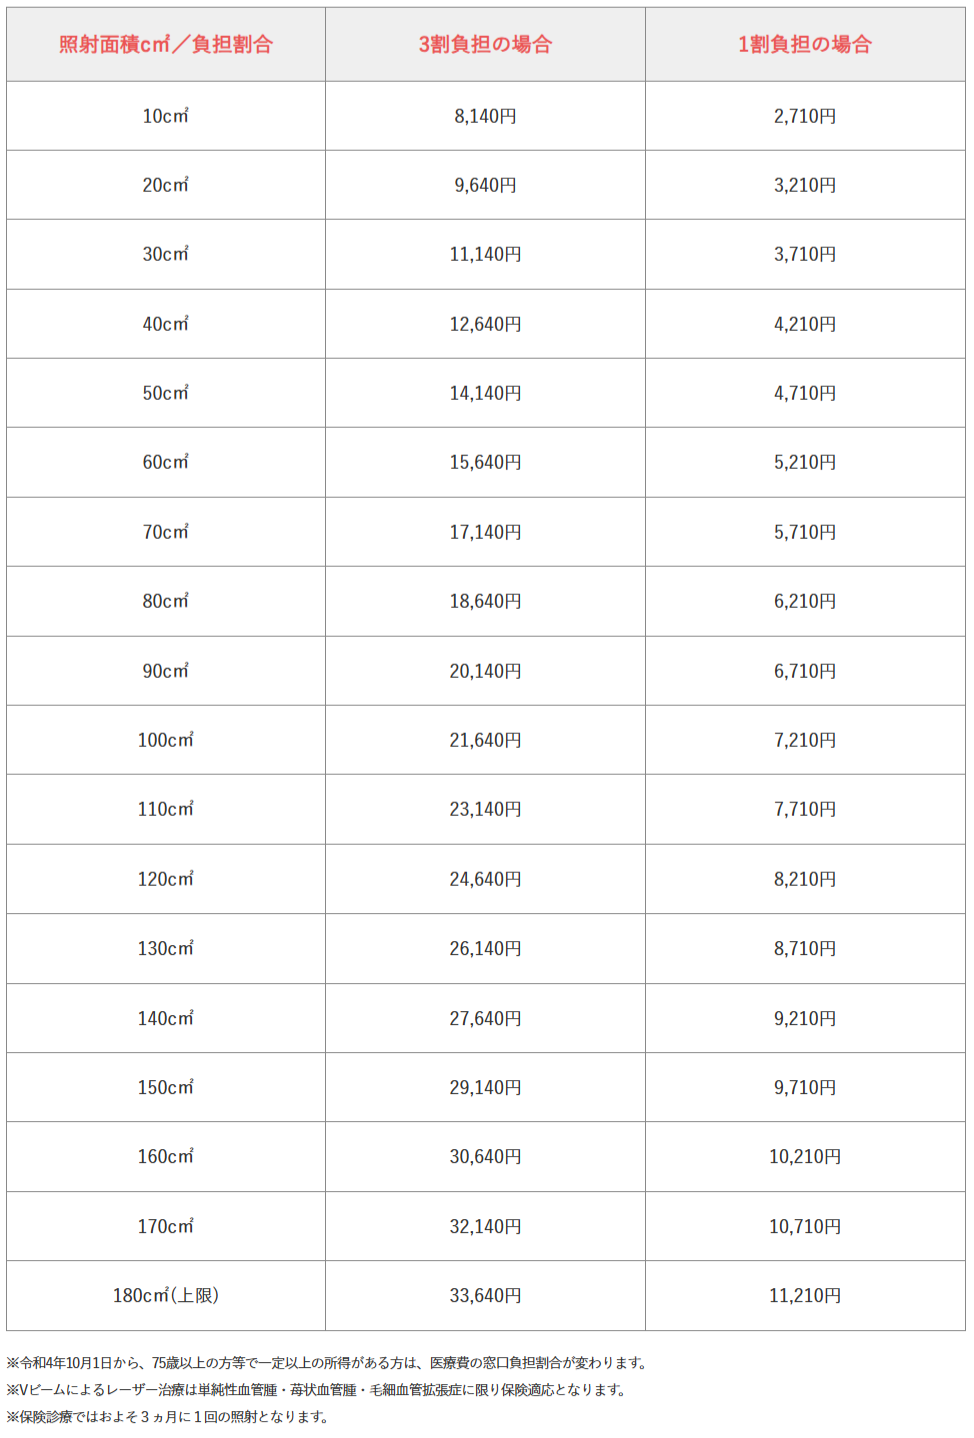Click the 26,140円 cell for 130c㎡
Screen dimensions: 974x1438
[485, 948]
